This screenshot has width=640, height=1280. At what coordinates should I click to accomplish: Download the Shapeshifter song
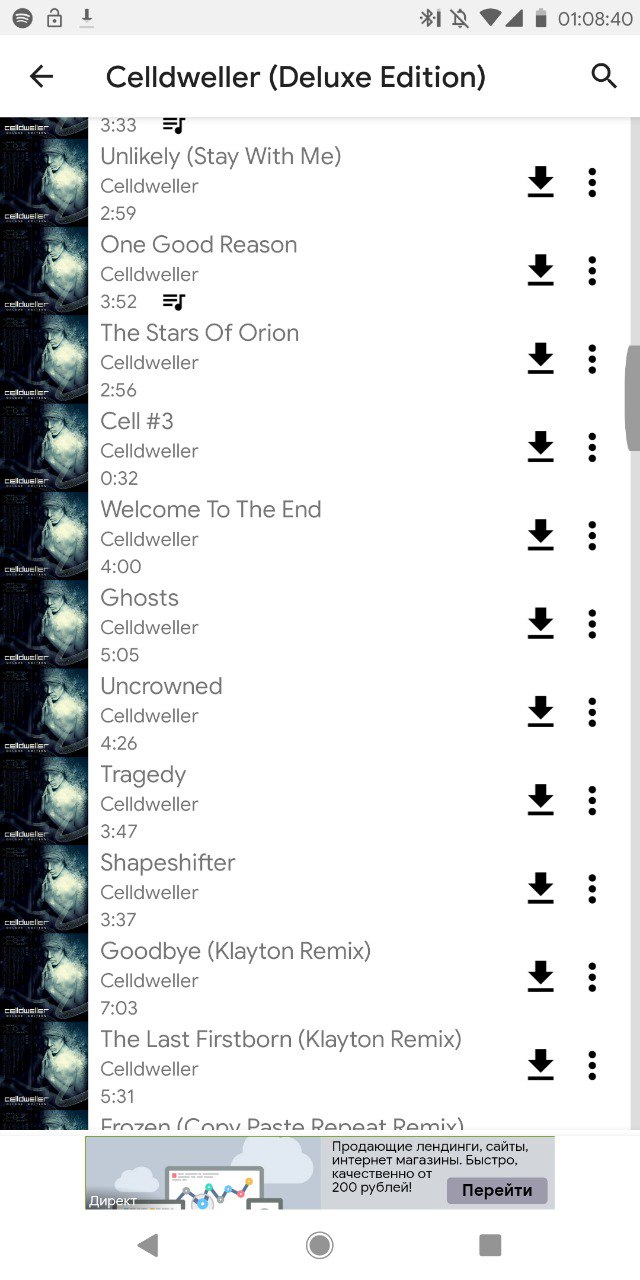[540, 888]
